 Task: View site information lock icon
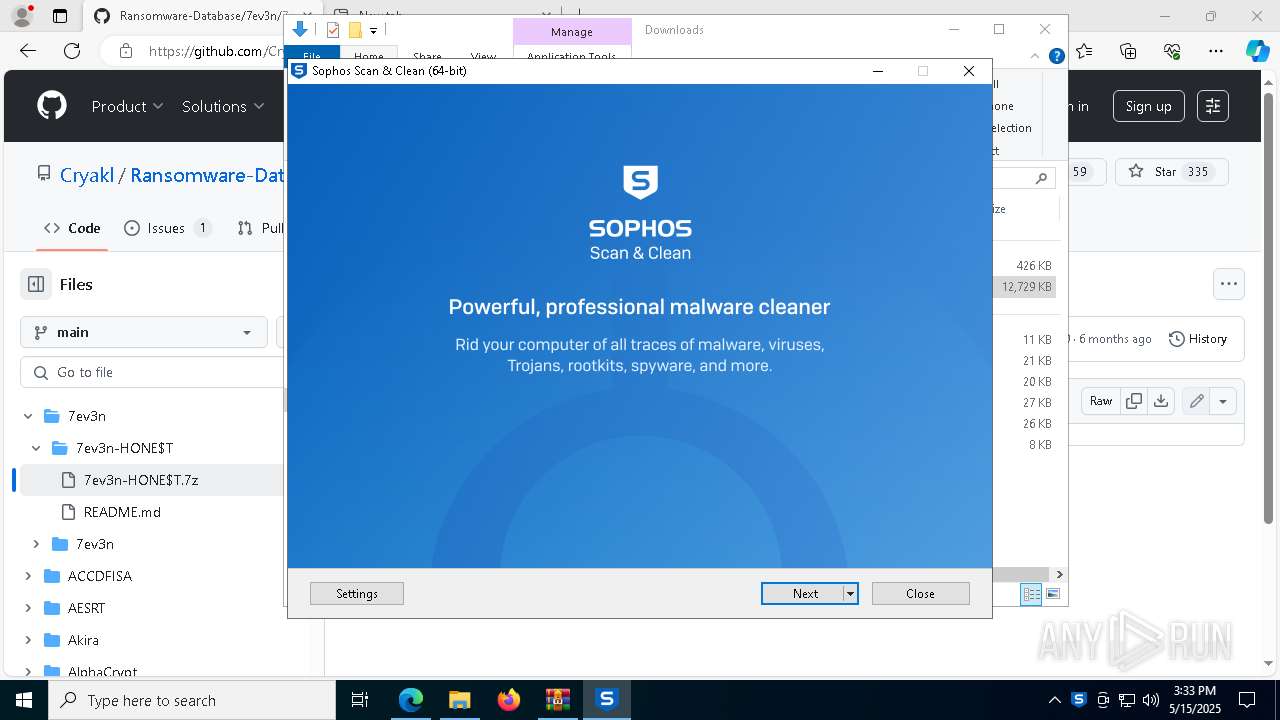pyautogui.click(x=125, y=51)
